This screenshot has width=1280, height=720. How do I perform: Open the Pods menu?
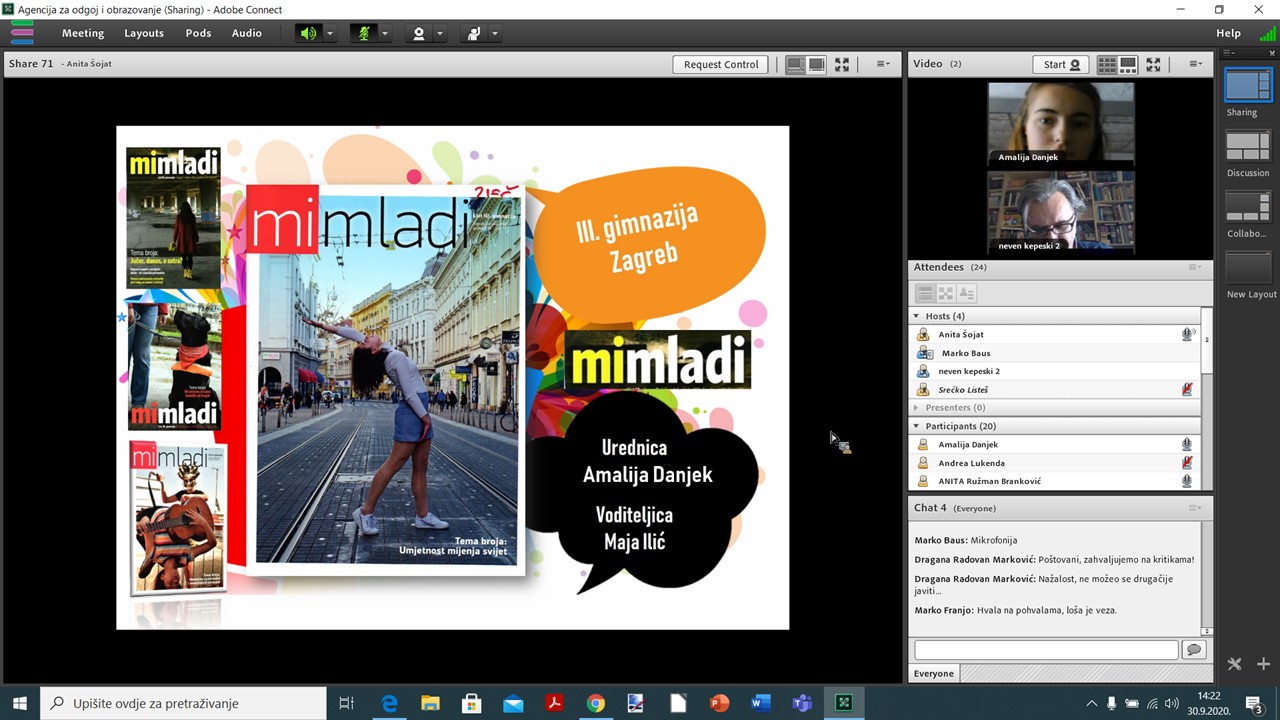coord(198,33)
